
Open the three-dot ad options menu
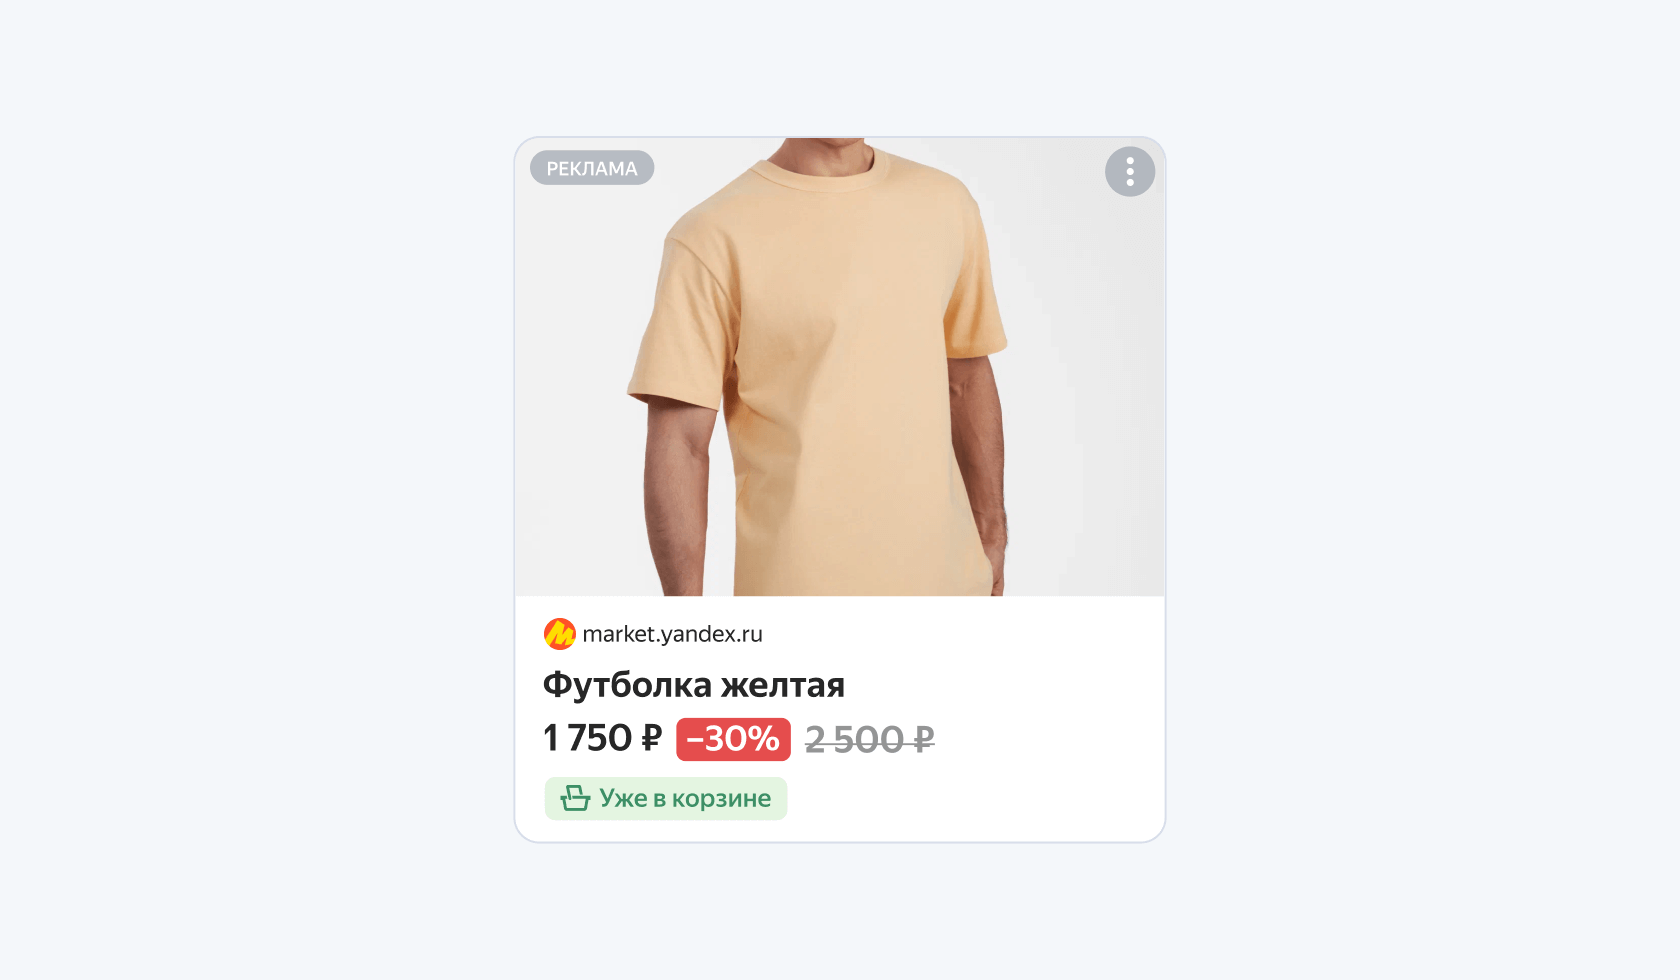1130,172
